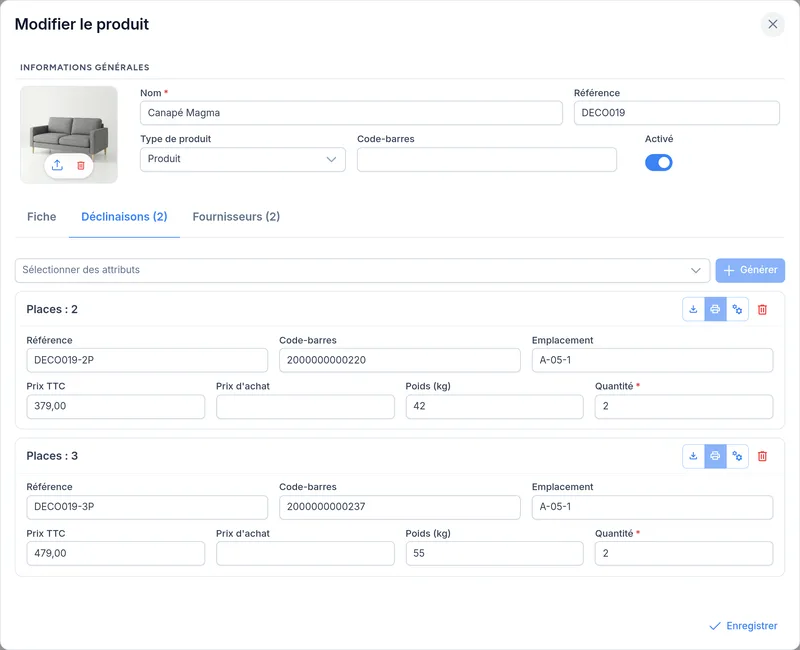Click the Informations générales section title
The height and width of the screenshot is (650, 800).
point(85,67)
